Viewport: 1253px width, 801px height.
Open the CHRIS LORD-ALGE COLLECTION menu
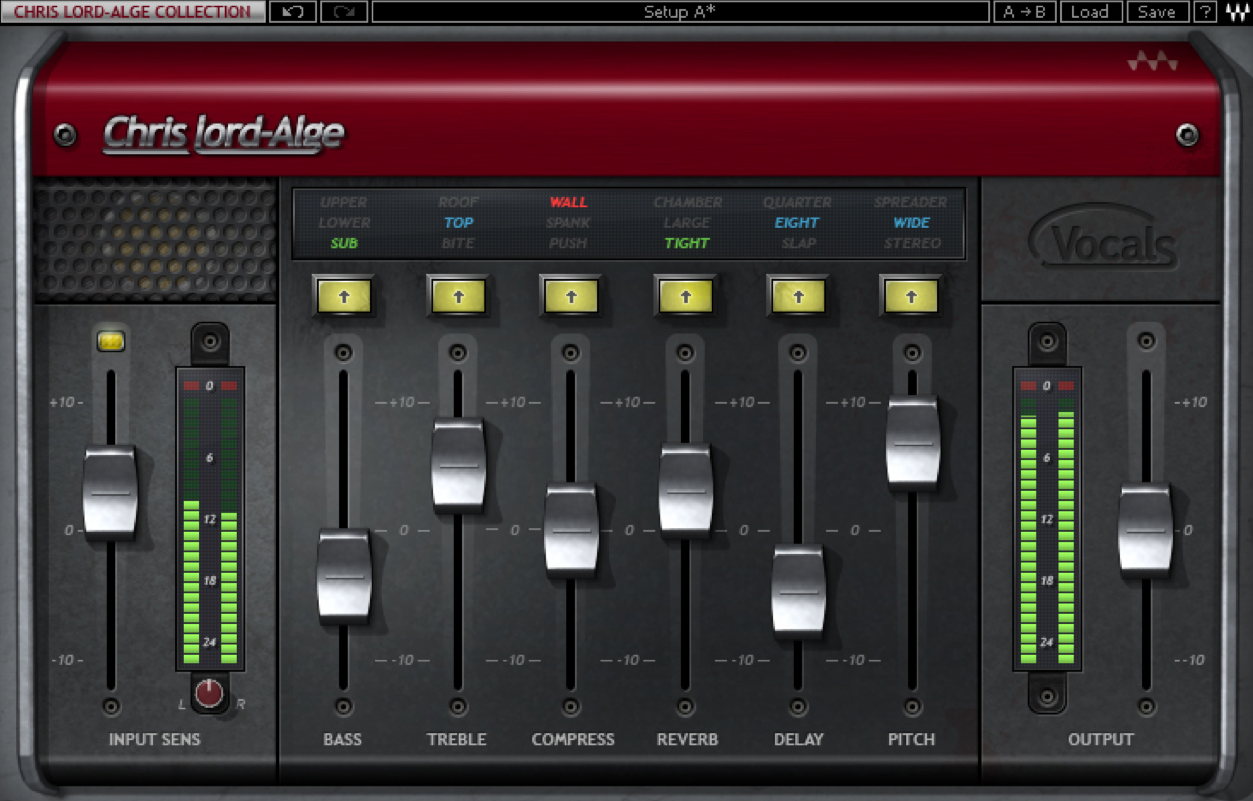[130, 12]
